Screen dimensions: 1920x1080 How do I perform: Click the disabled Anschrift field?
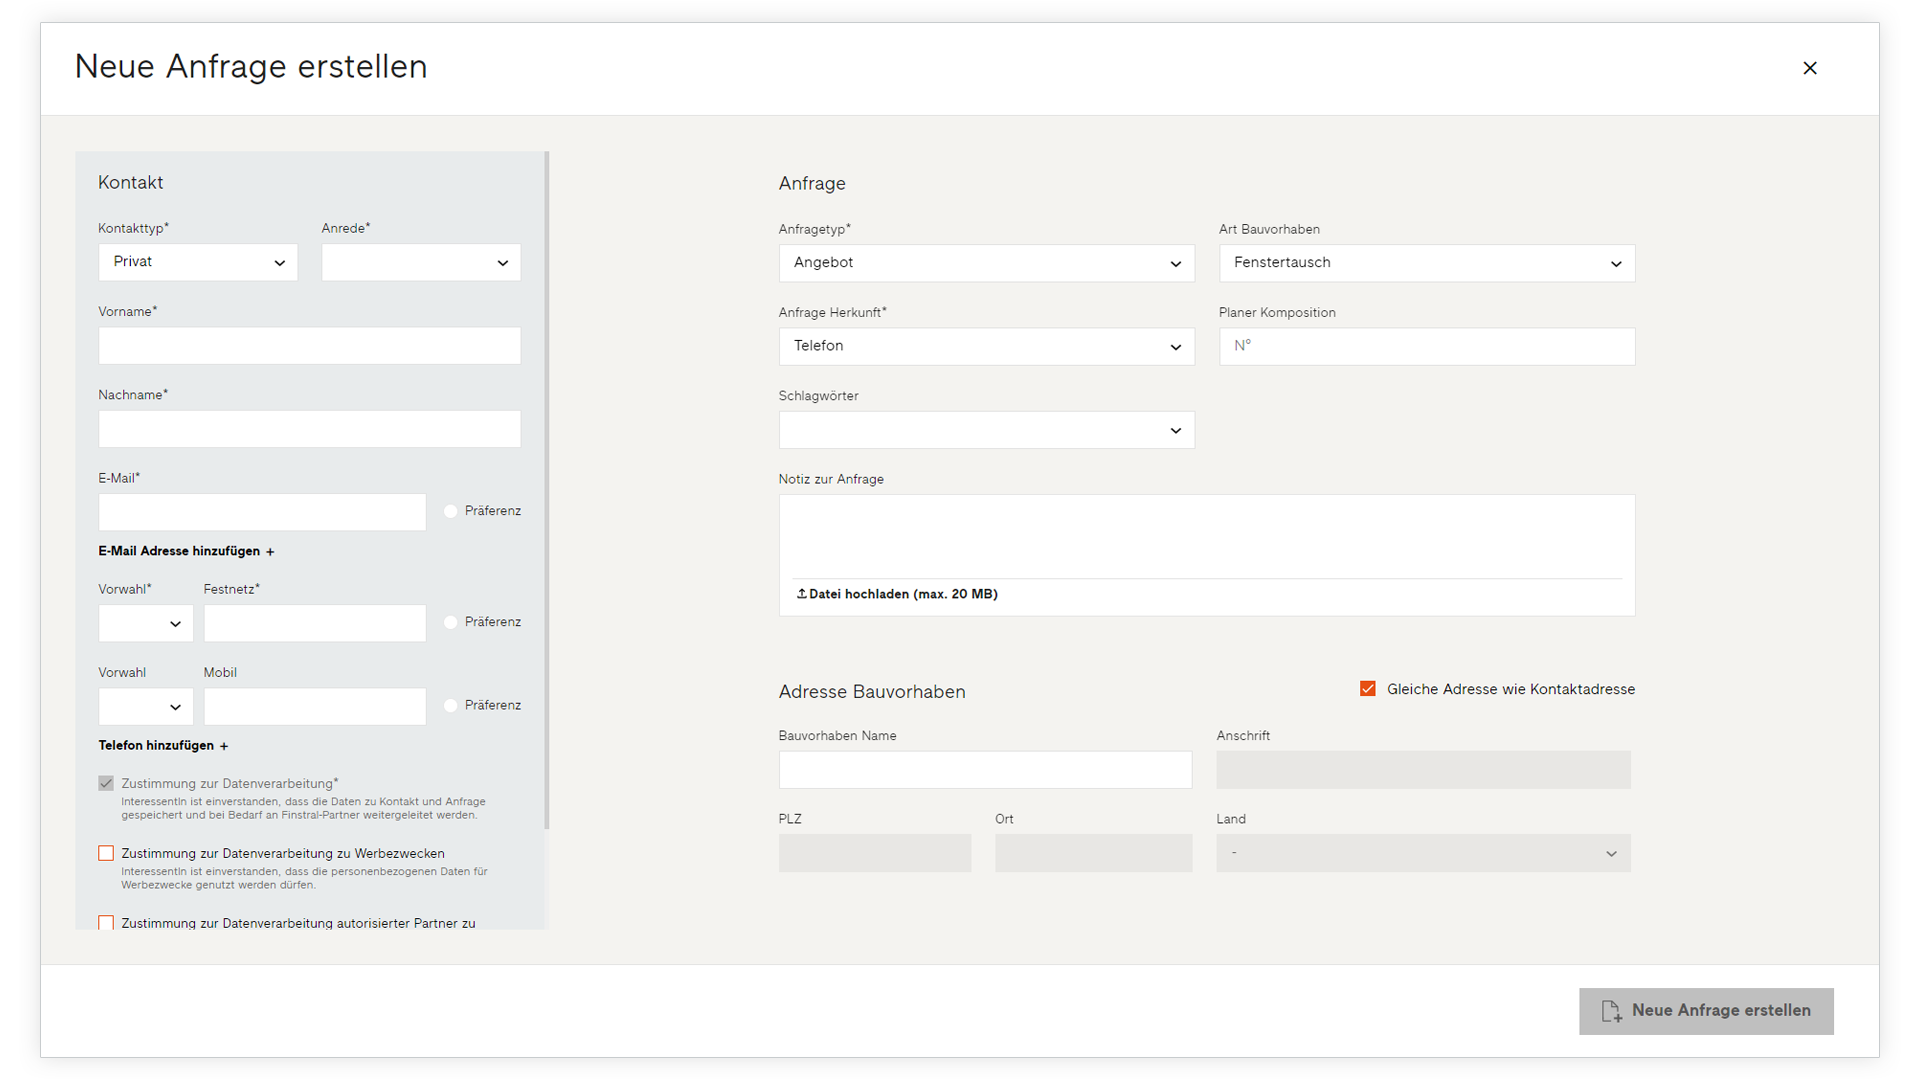[1423, 770]
